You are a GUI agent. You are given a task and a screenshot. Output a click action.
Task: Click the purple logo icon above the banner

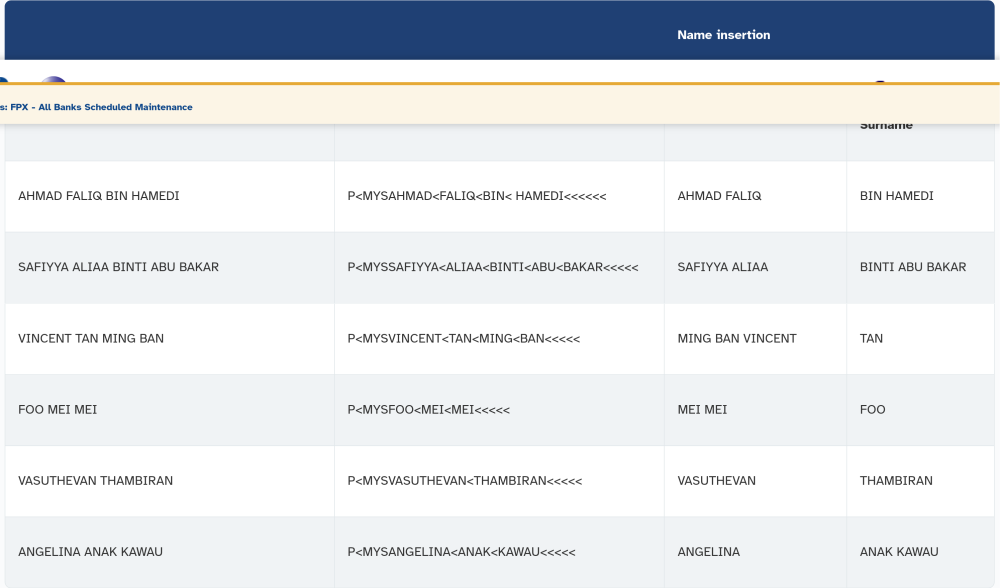(x=53, y=80)
